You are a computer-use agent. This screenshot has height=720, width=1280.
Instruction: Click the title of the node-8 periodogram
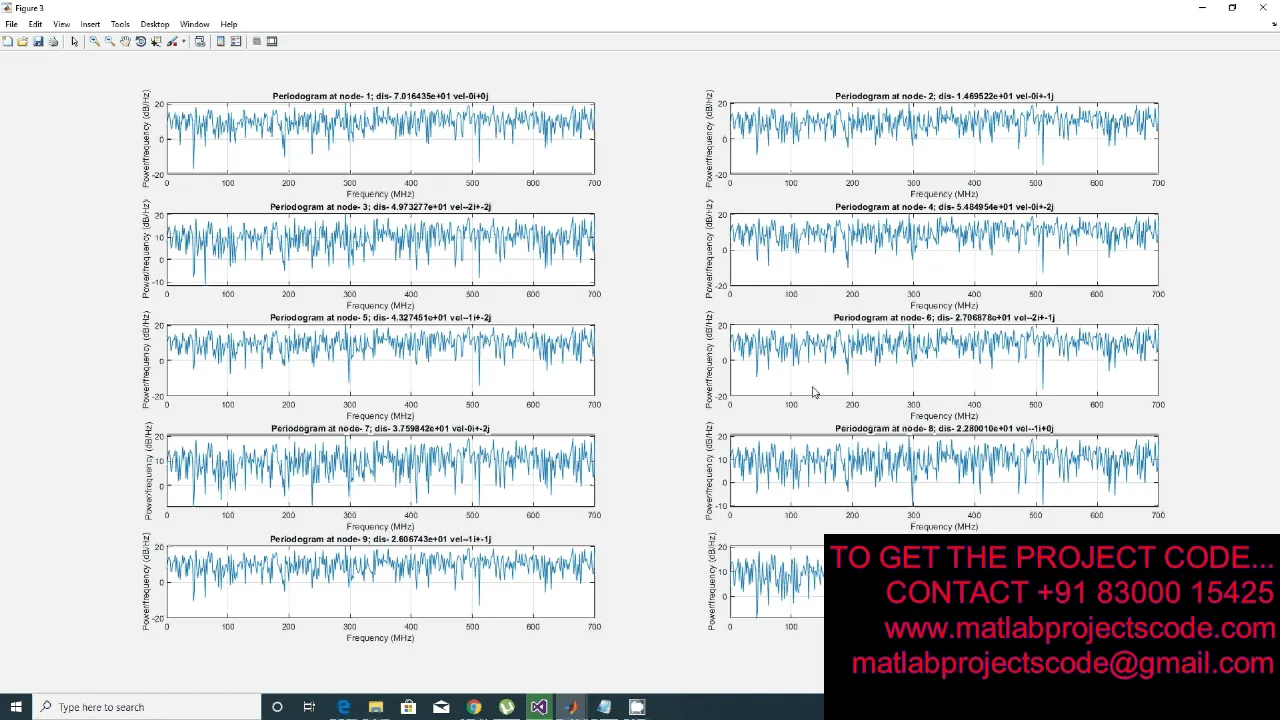(944, 429)
